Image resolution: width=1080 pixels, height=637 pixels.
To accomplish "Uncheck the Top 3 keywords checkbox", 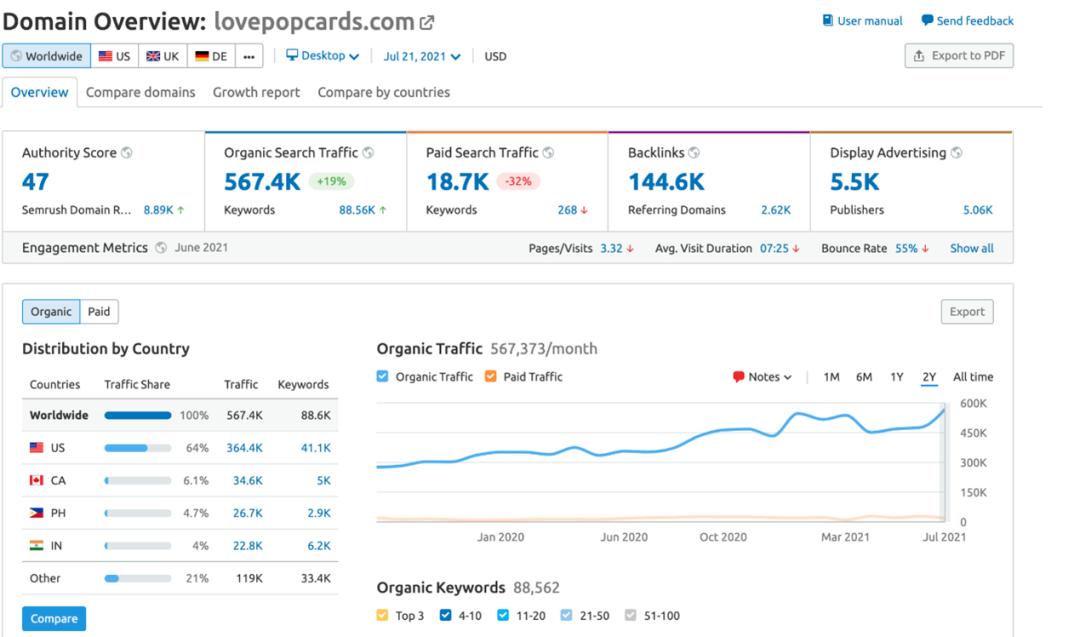I will (383, 616).
